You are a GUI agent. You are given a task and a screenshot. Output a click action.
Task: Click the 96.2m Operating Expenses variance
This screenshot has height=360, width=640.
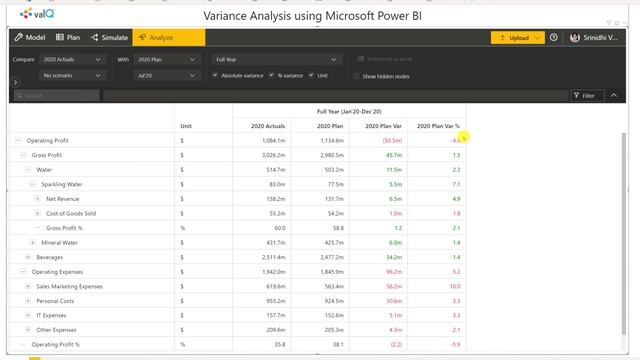point(394,272)
